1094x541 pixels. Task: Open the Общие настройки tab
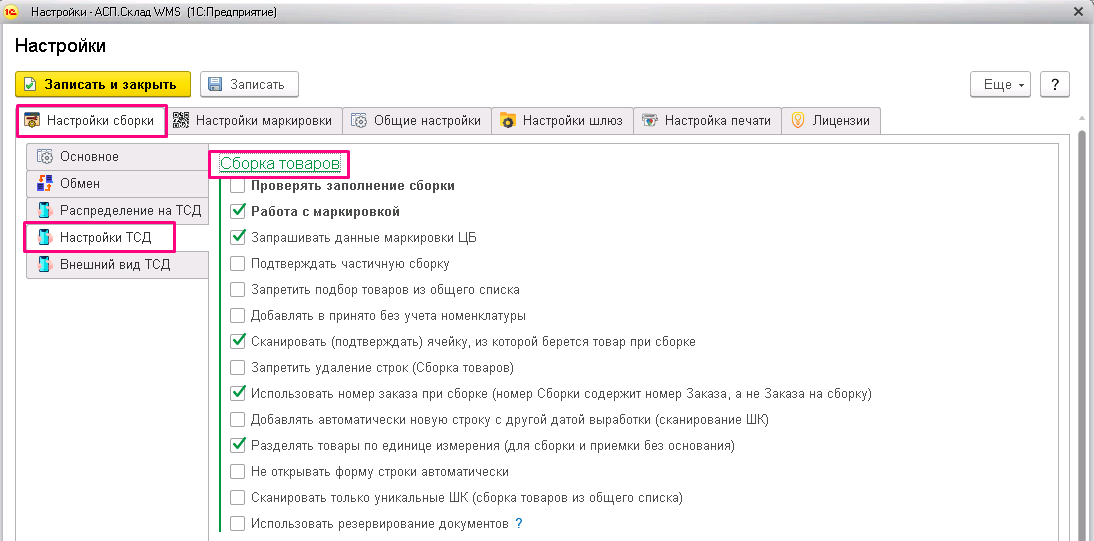pyautogui.click(x=417, y=120)
